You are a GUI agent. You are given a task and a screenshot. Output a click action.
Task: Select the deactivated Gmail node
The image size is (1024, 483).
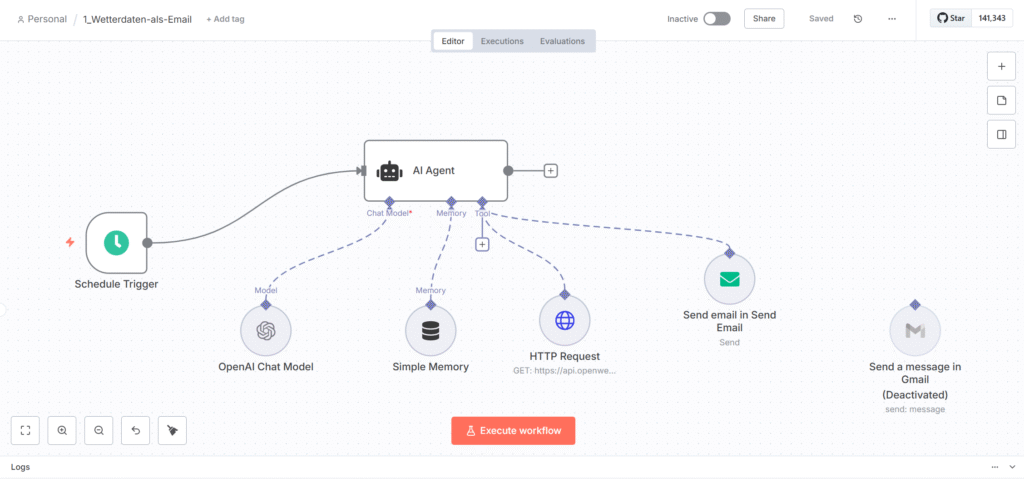[914, 331]
